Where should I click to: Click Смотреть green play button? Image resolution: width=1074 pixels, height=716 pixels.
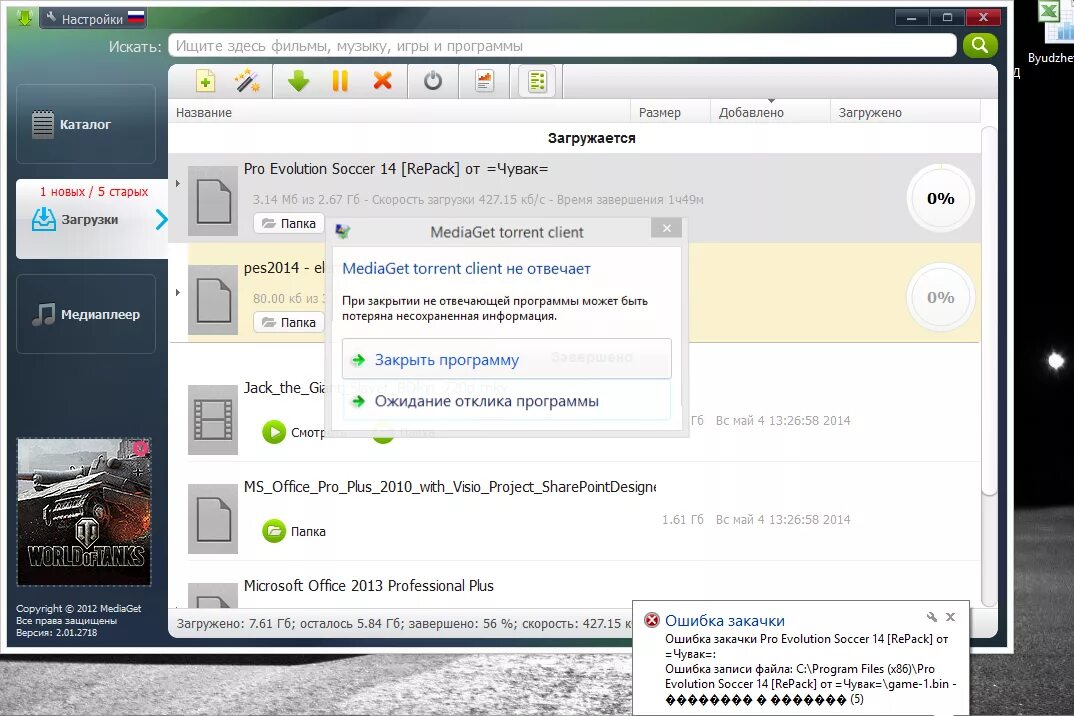click(274, 432)
